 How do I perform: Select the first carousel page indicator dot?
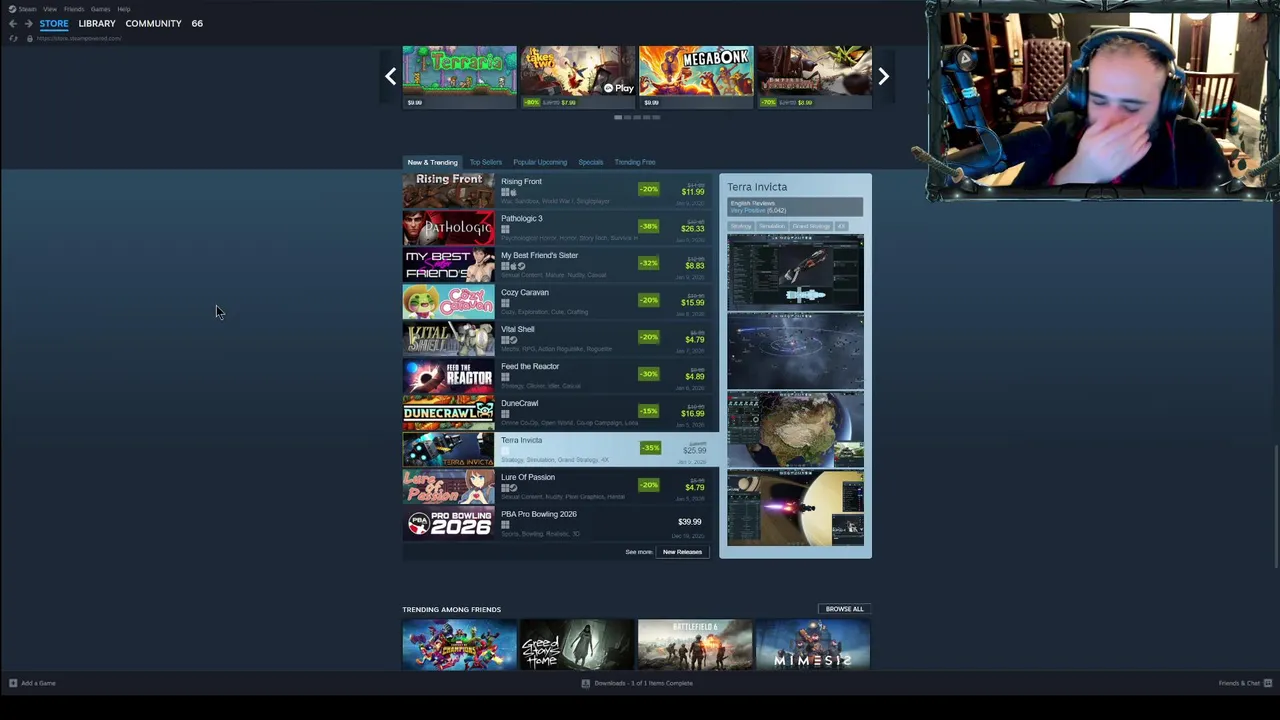tap(618, 117)
